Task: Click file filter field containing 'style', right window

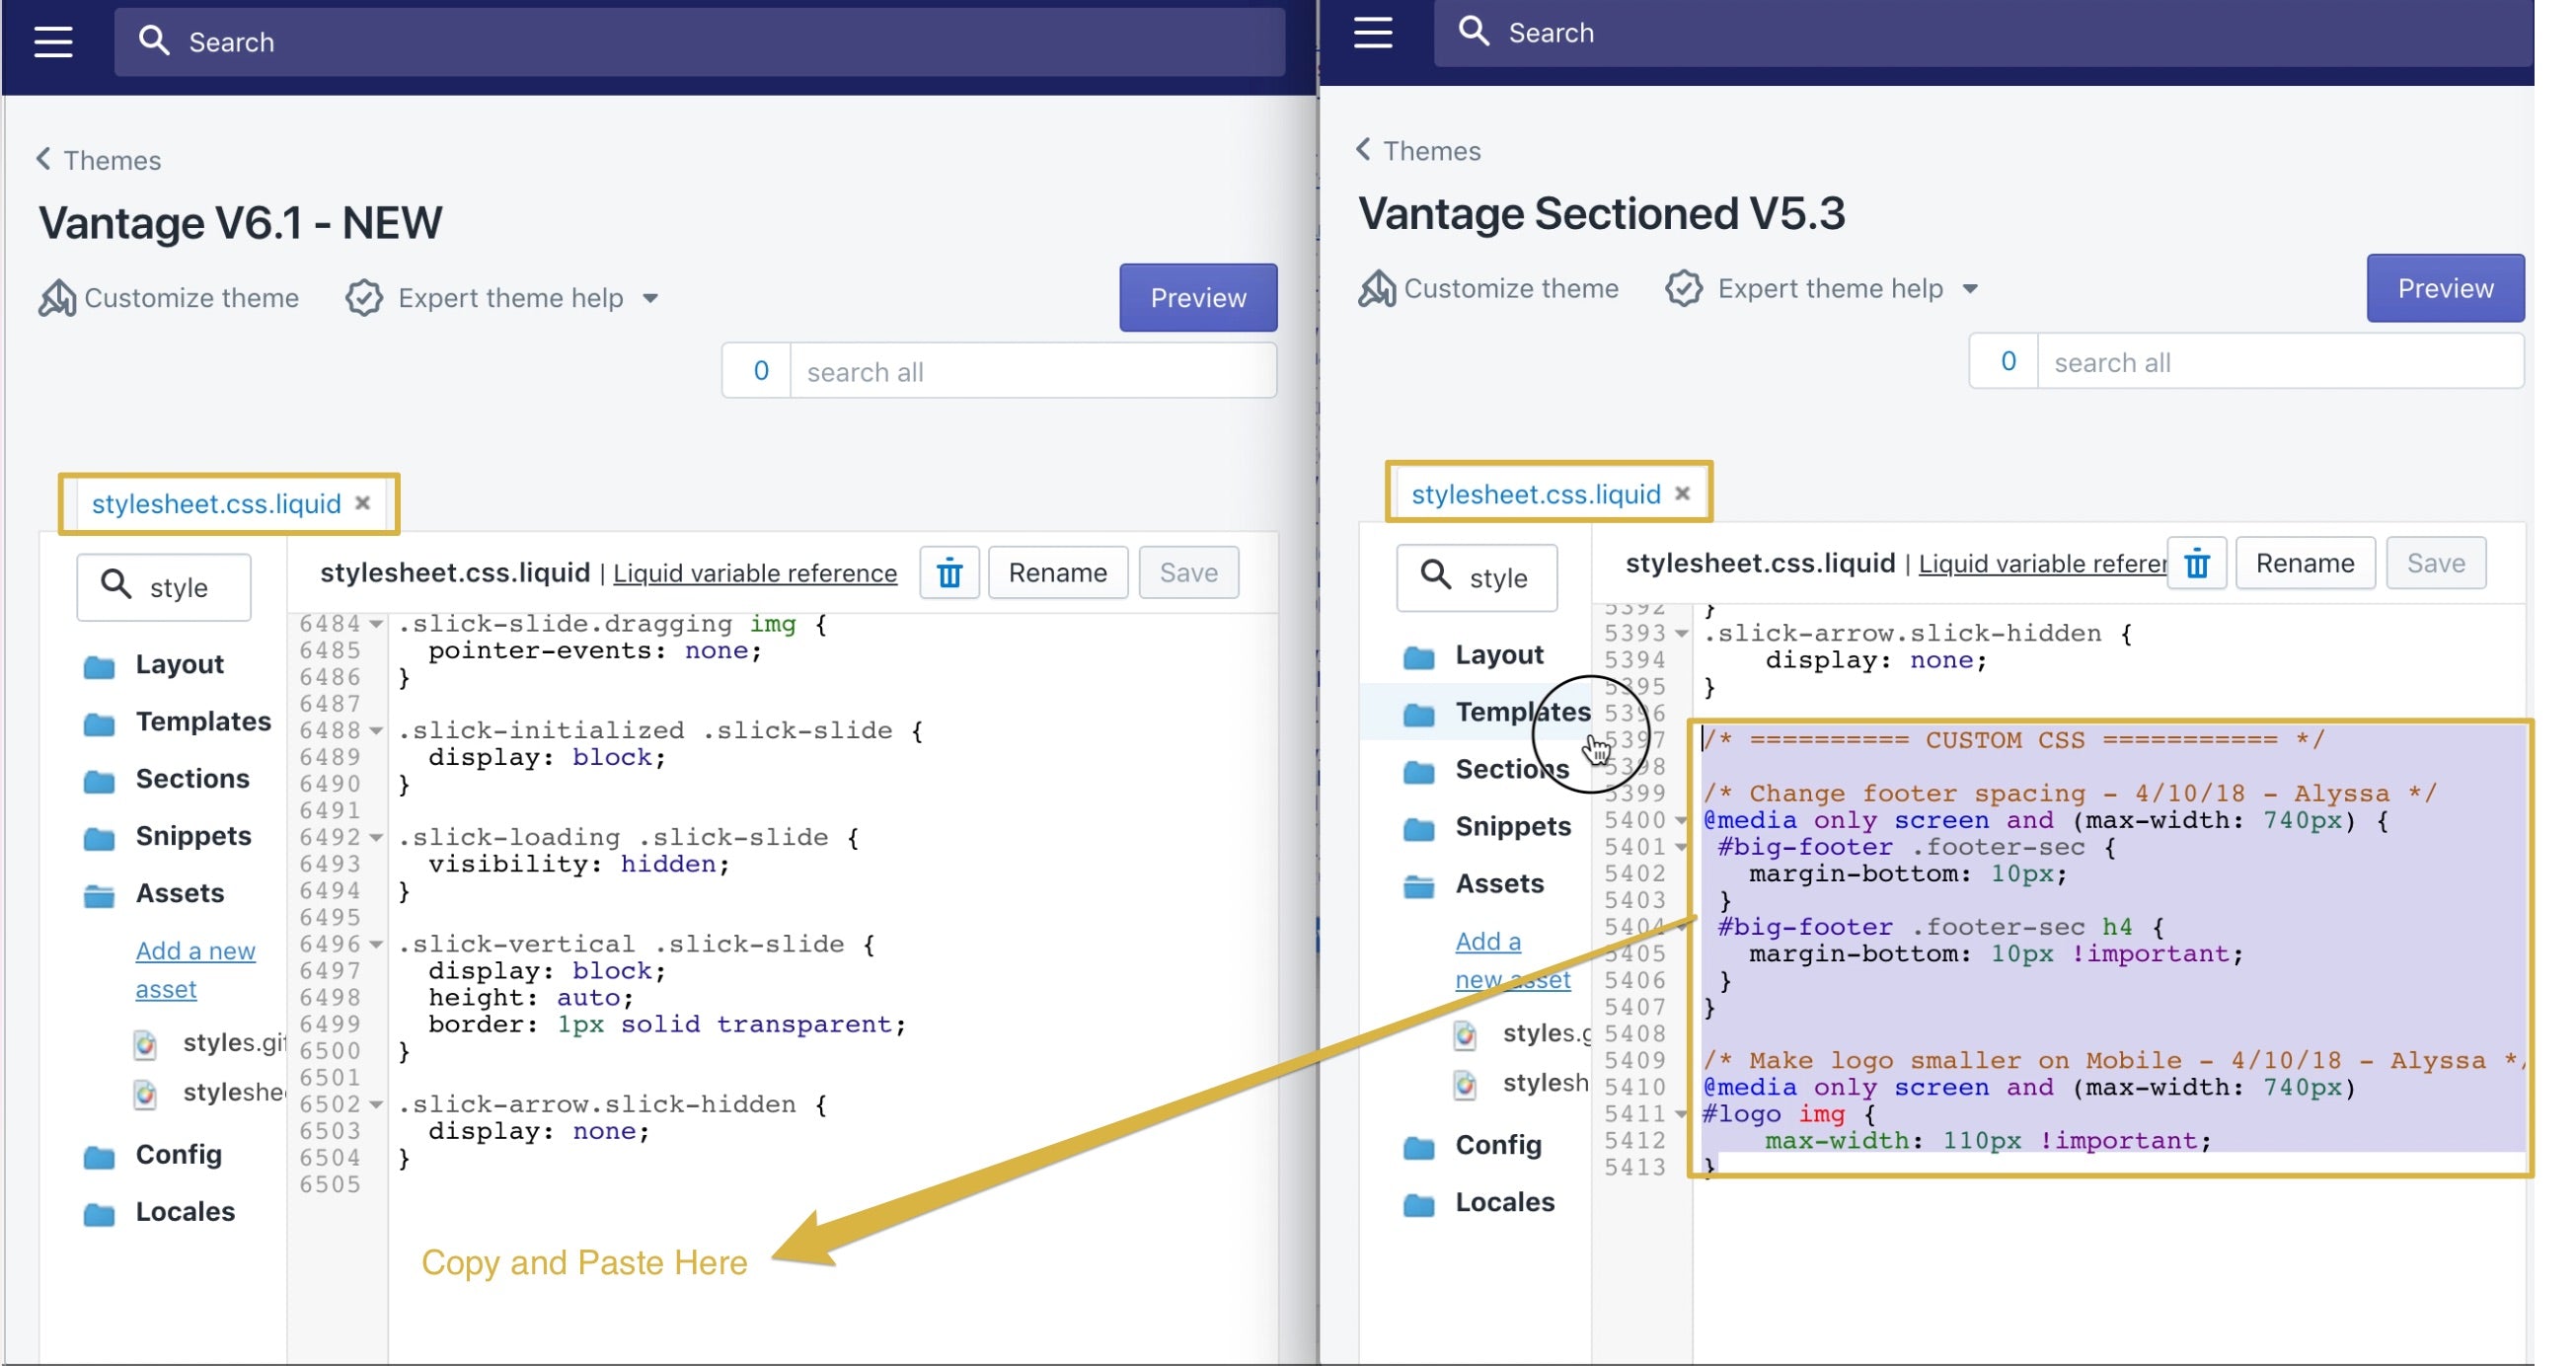Action: click(x=1477, y=578)
